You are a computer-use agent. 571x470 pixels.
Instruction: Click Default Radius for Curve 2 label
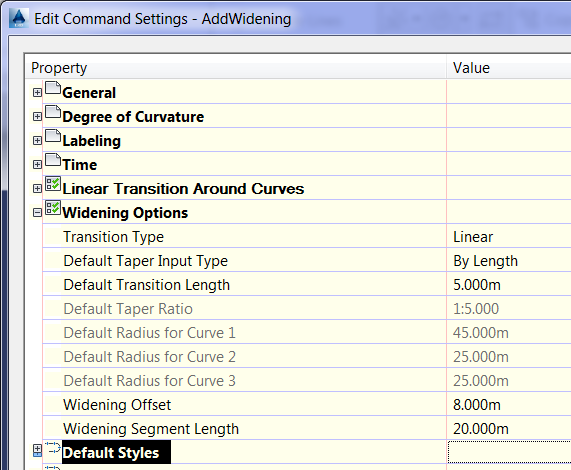tap(149, 357)
